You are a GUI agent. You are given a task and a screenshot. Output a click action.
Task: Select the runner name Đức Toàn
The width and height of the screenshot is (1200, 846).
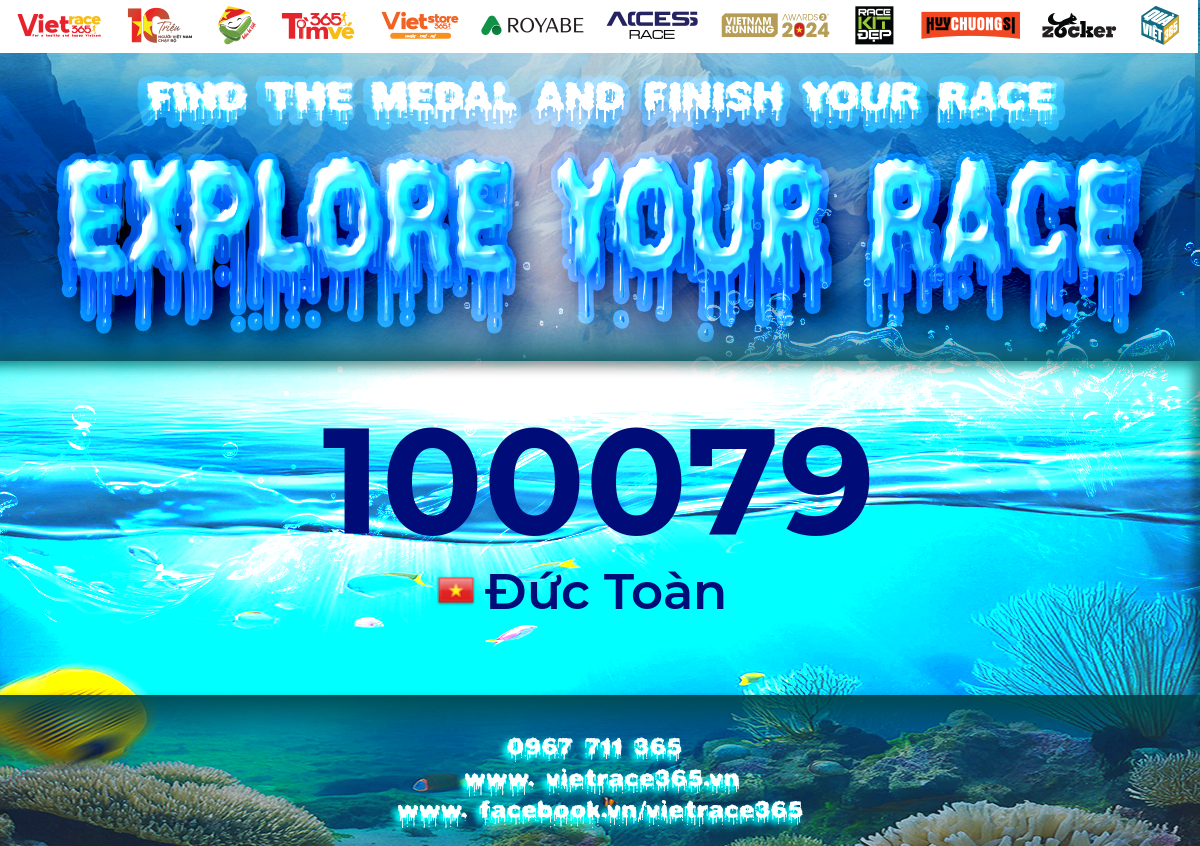click(x=605, y=592)
